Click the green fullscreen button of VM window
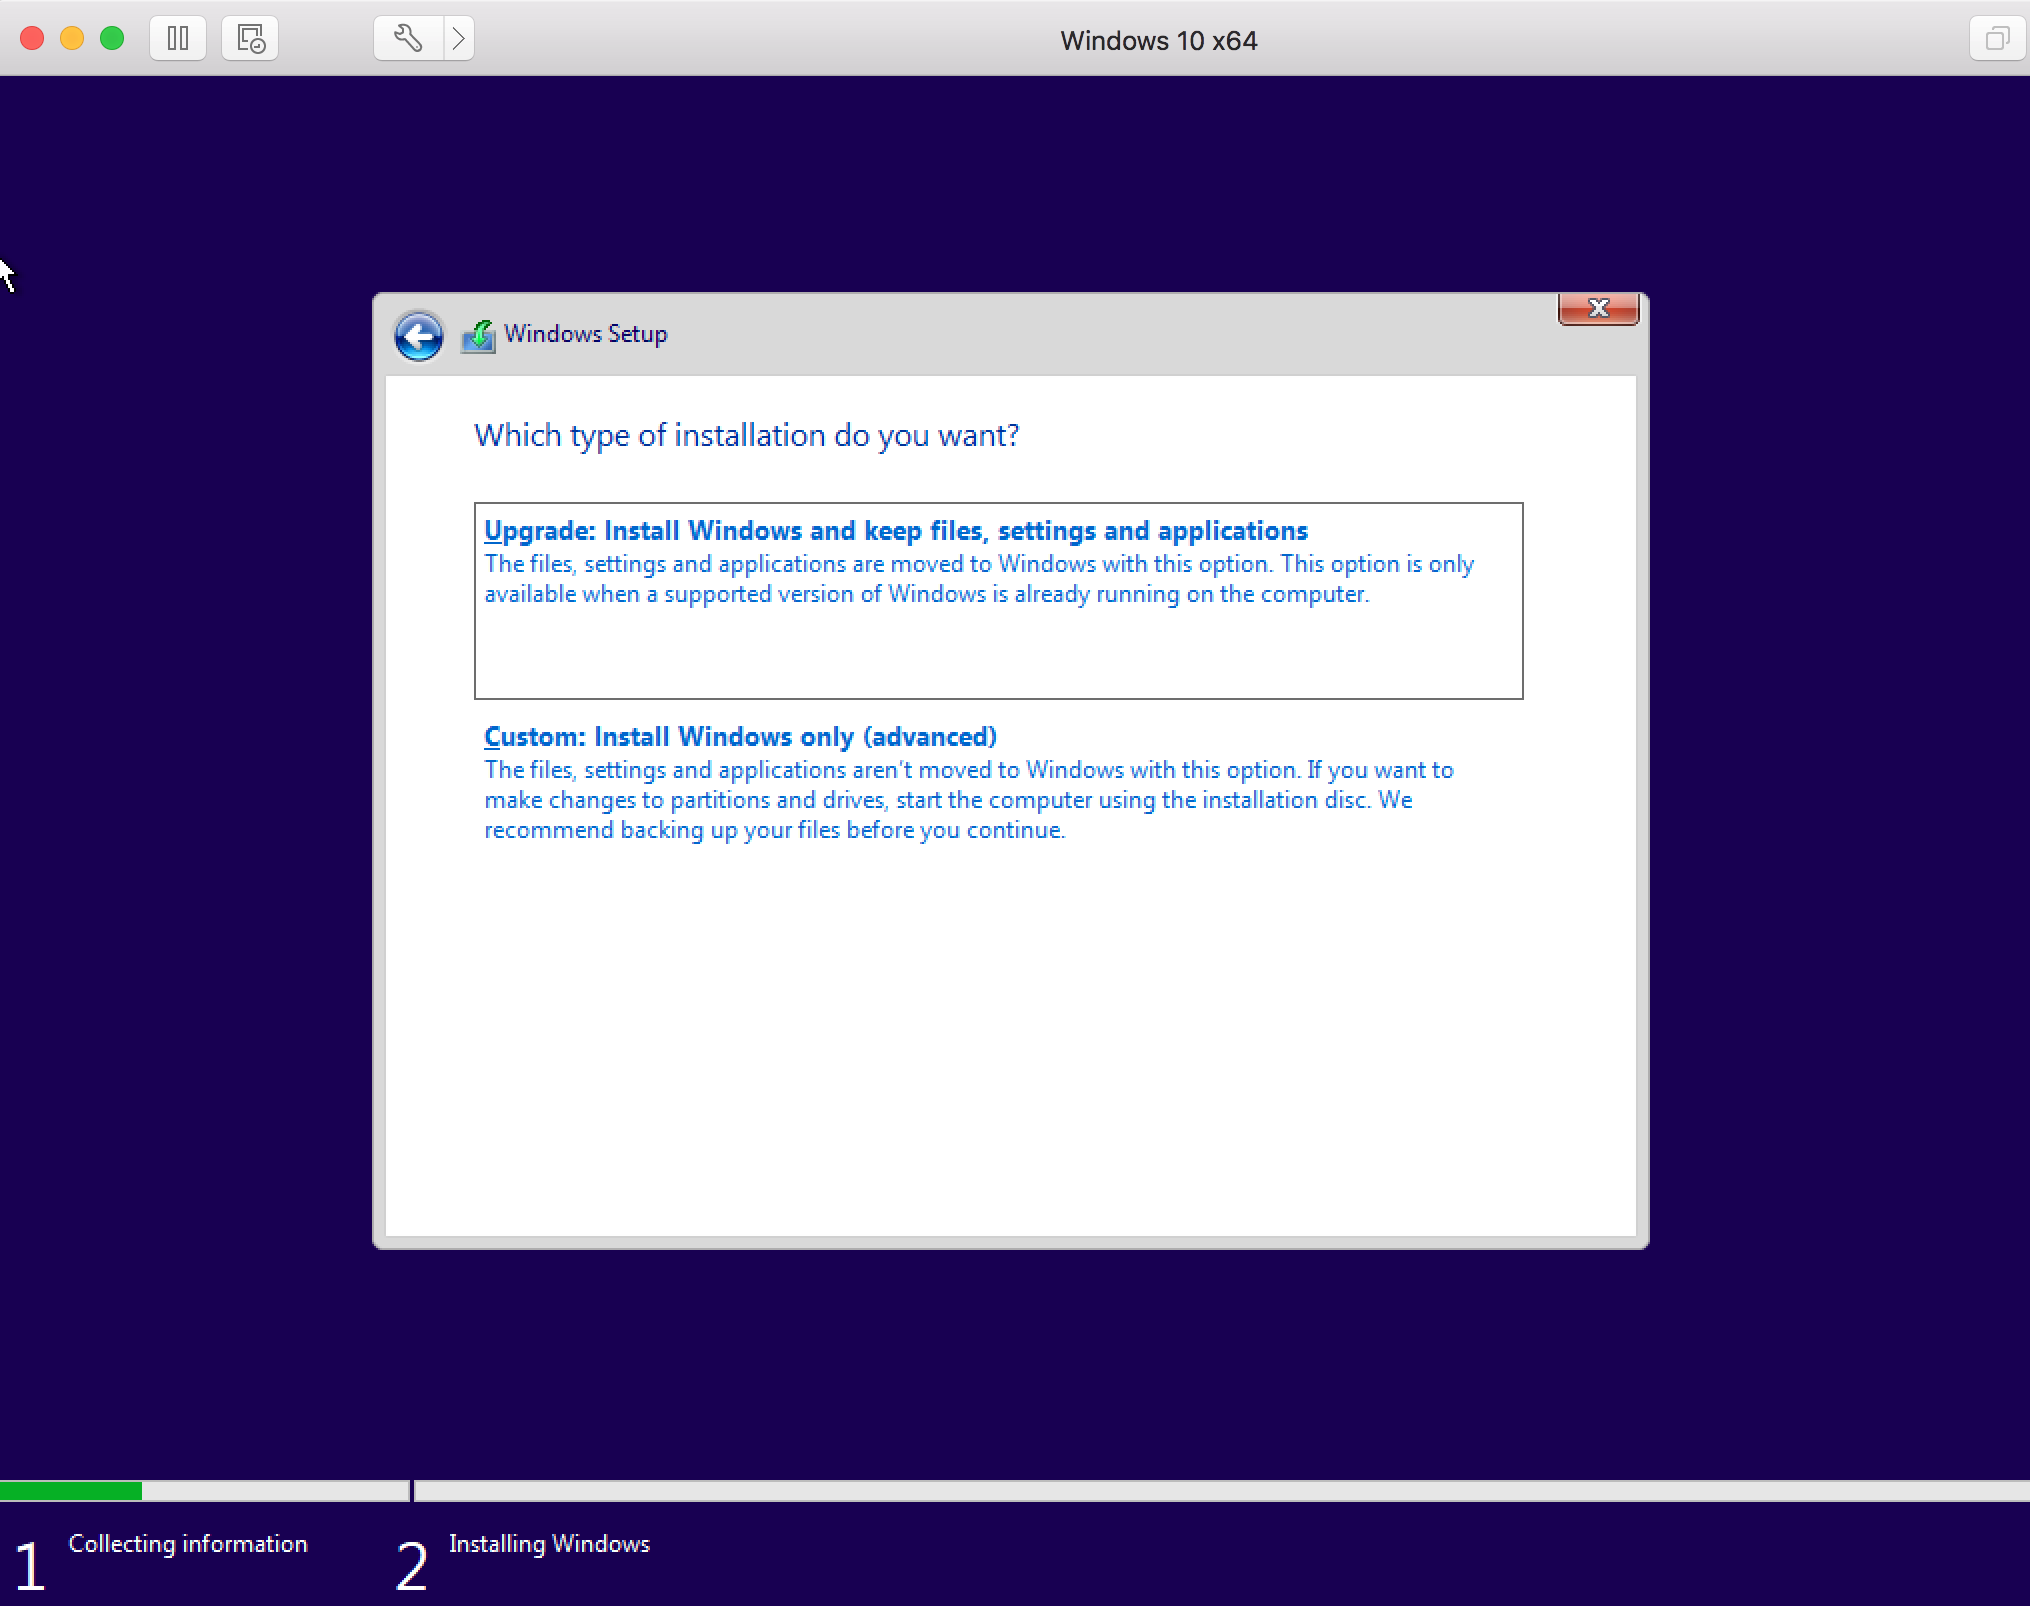The height and width of the screenshot is (1606, 2030). point(112,39)
